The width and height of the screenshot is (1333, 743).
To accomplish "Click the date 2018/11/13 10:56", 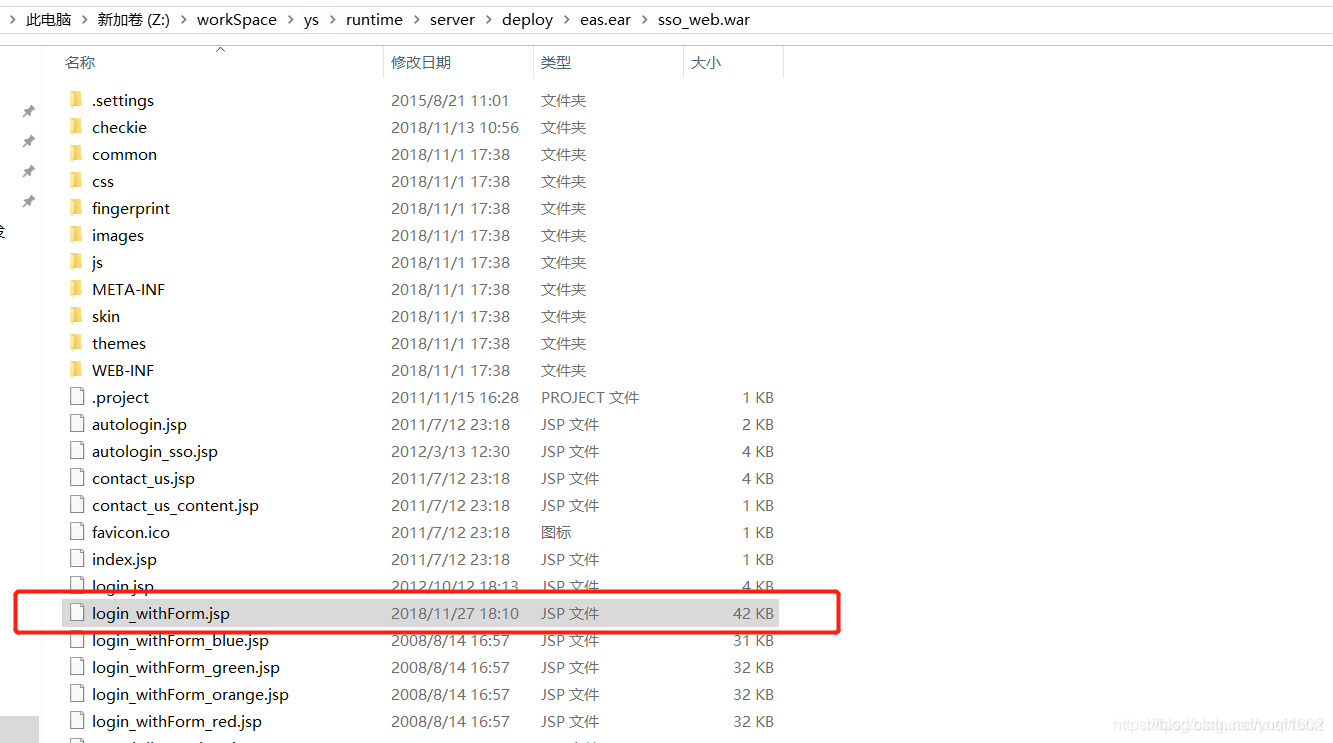I will click(x=455, y=127).
